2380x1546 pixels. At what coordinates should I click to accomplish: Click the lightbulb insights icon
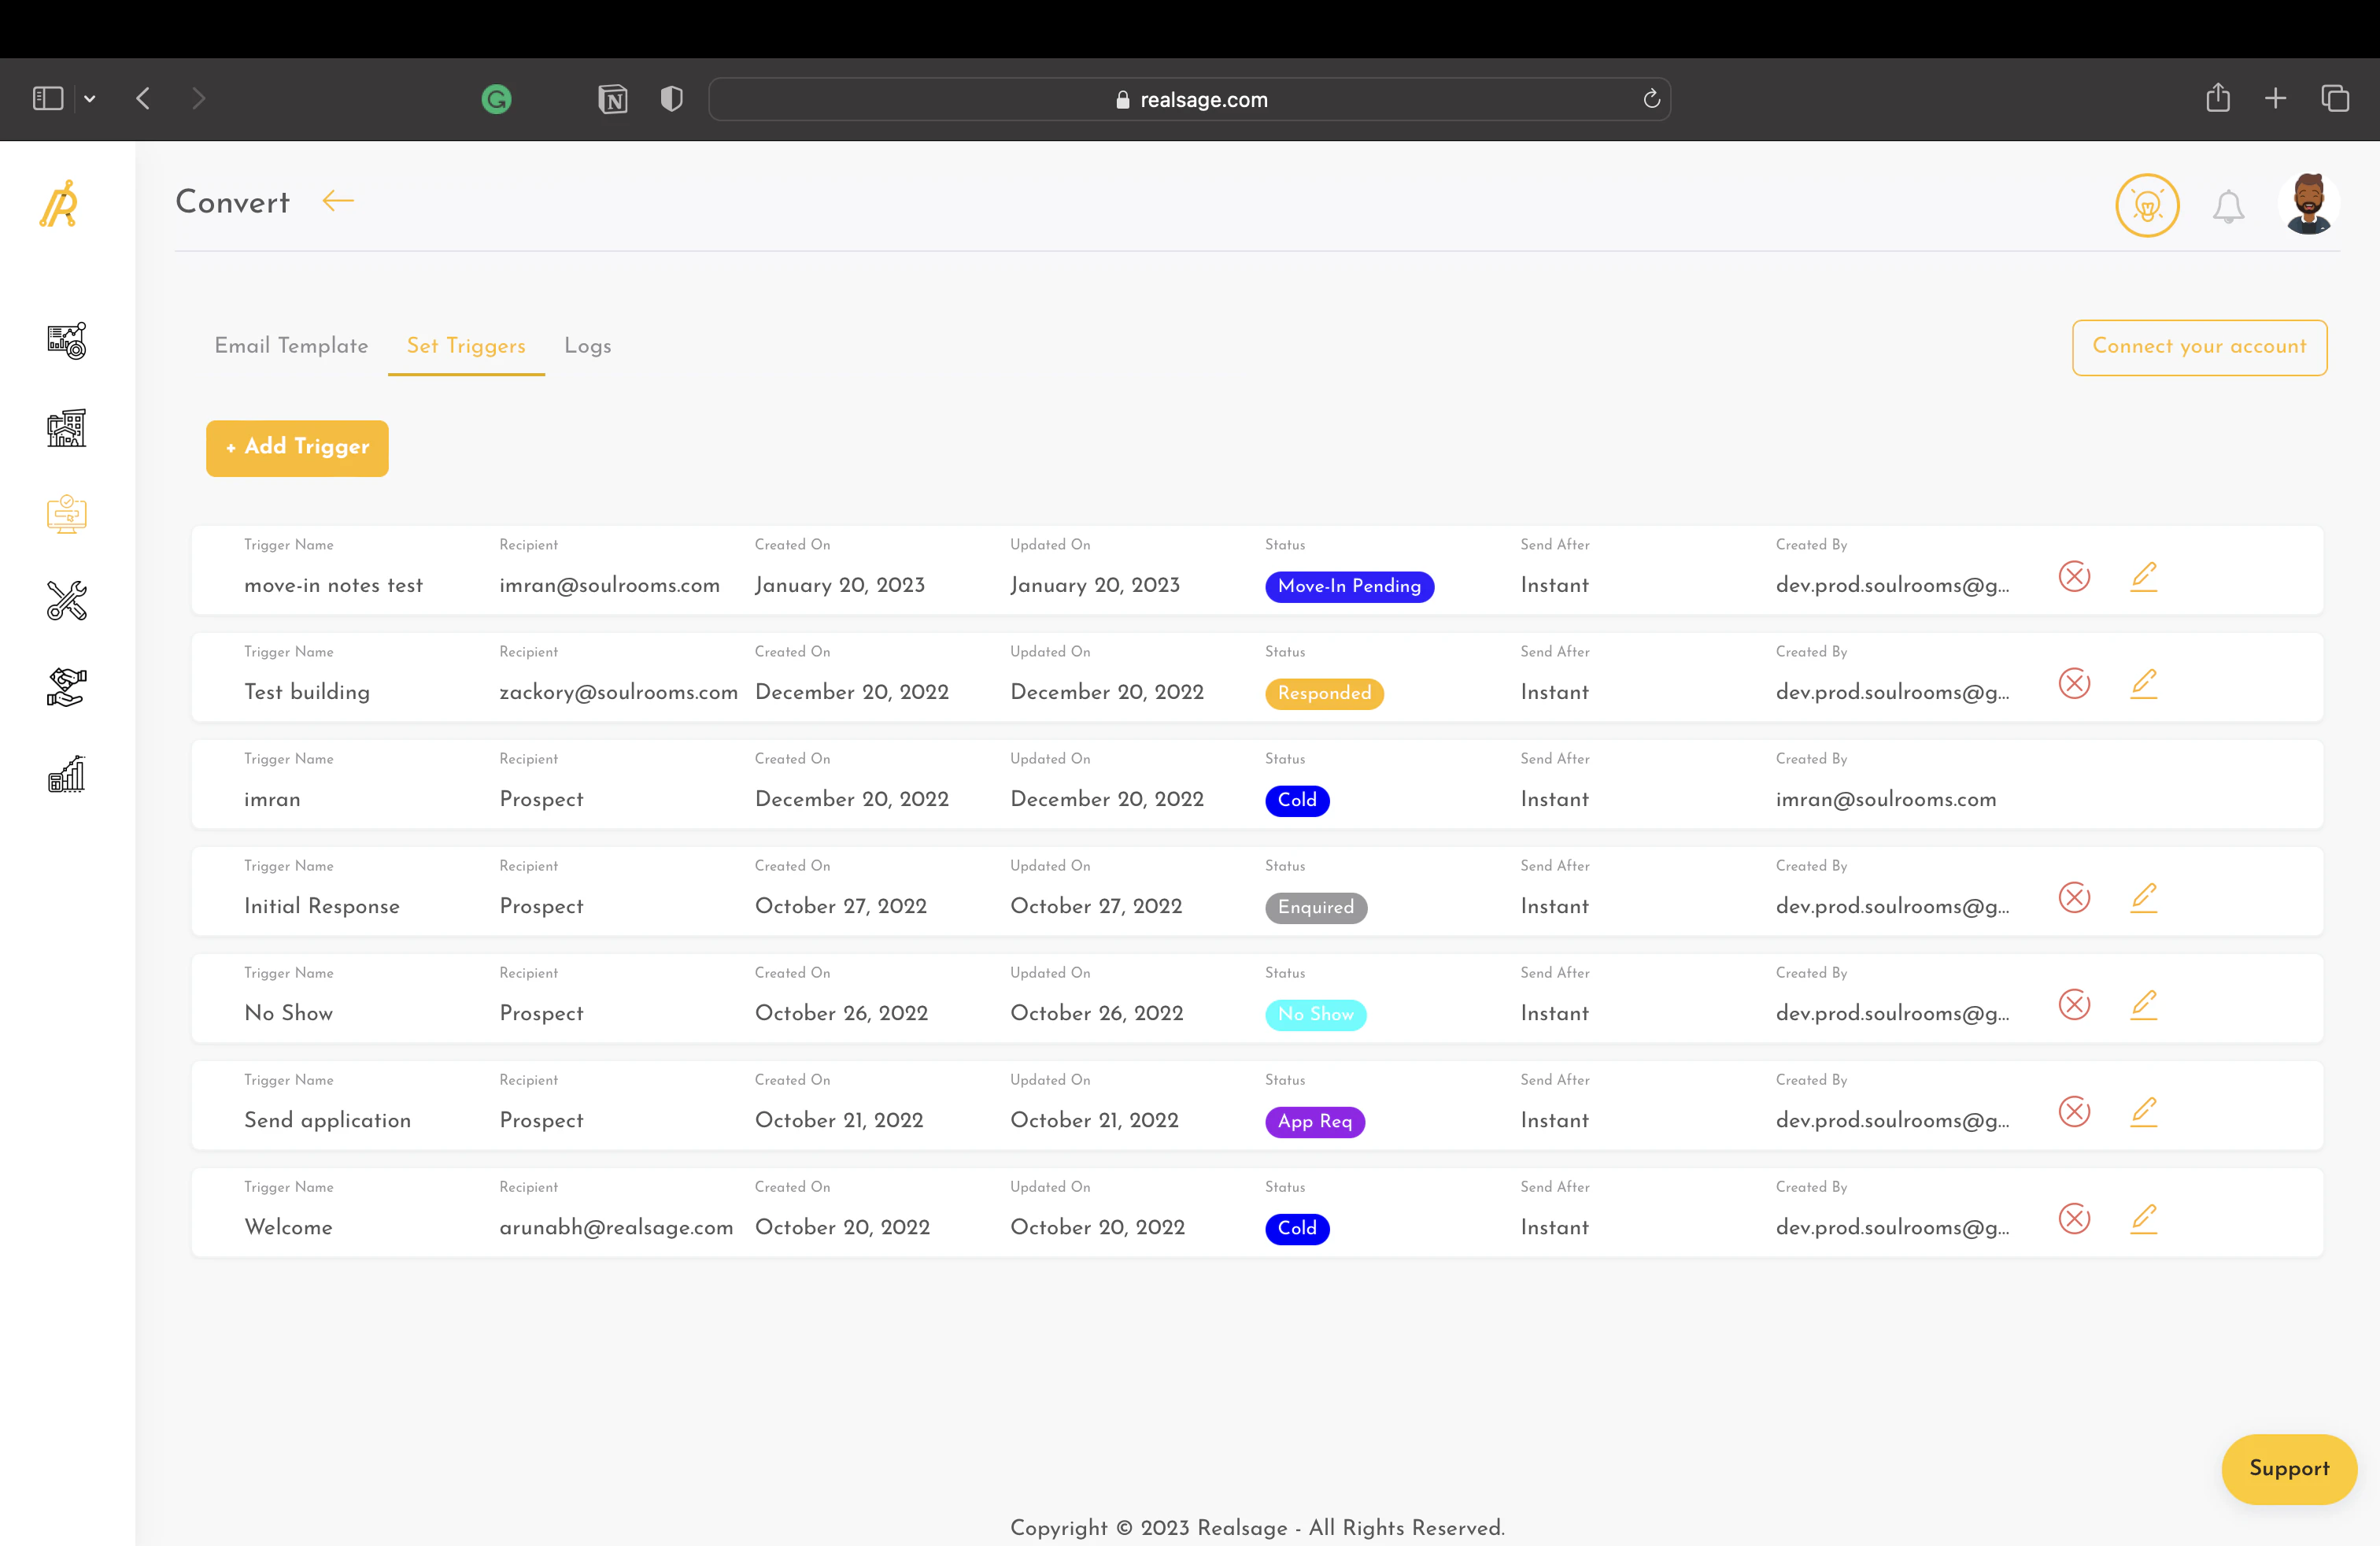pyautogui.click(x=2147, y=205)
